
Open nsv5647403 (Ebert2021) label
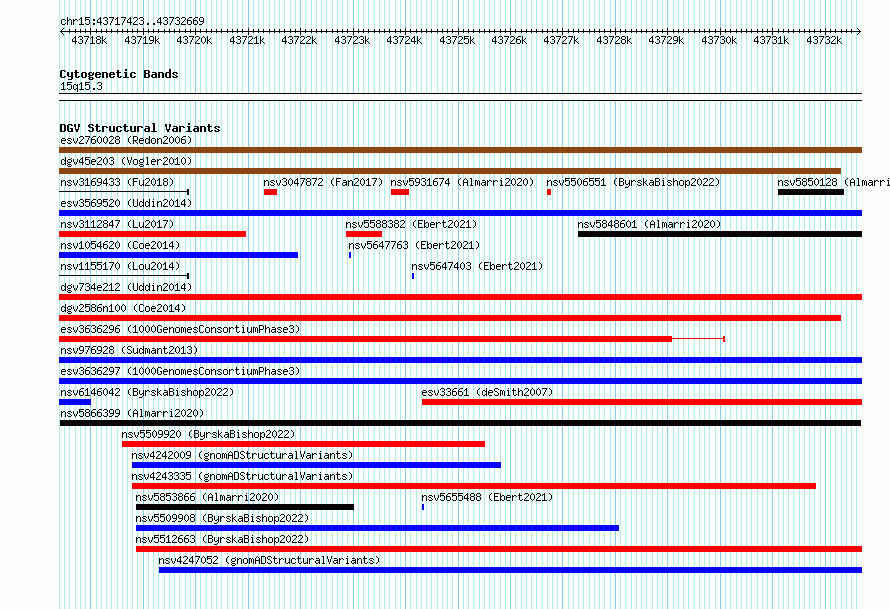tap(477, 266)
